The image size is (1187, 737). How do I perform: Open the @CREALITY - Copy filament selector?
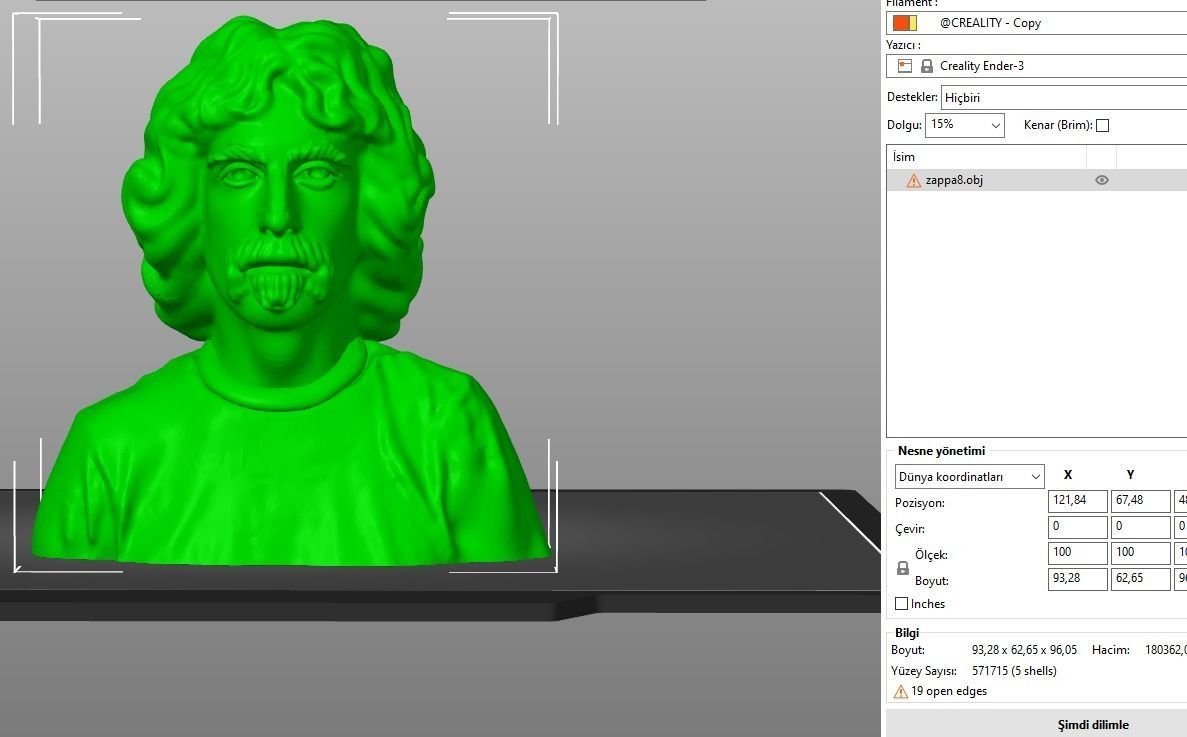click(1036, 23)
